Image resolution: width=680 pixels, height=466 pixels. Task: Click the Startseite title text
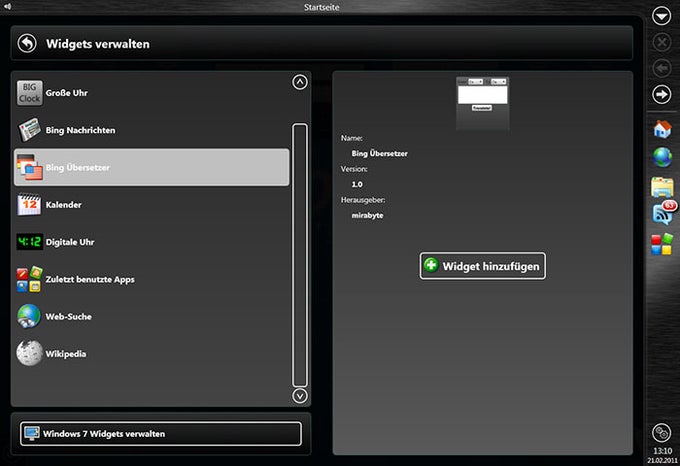coord(321,7)
